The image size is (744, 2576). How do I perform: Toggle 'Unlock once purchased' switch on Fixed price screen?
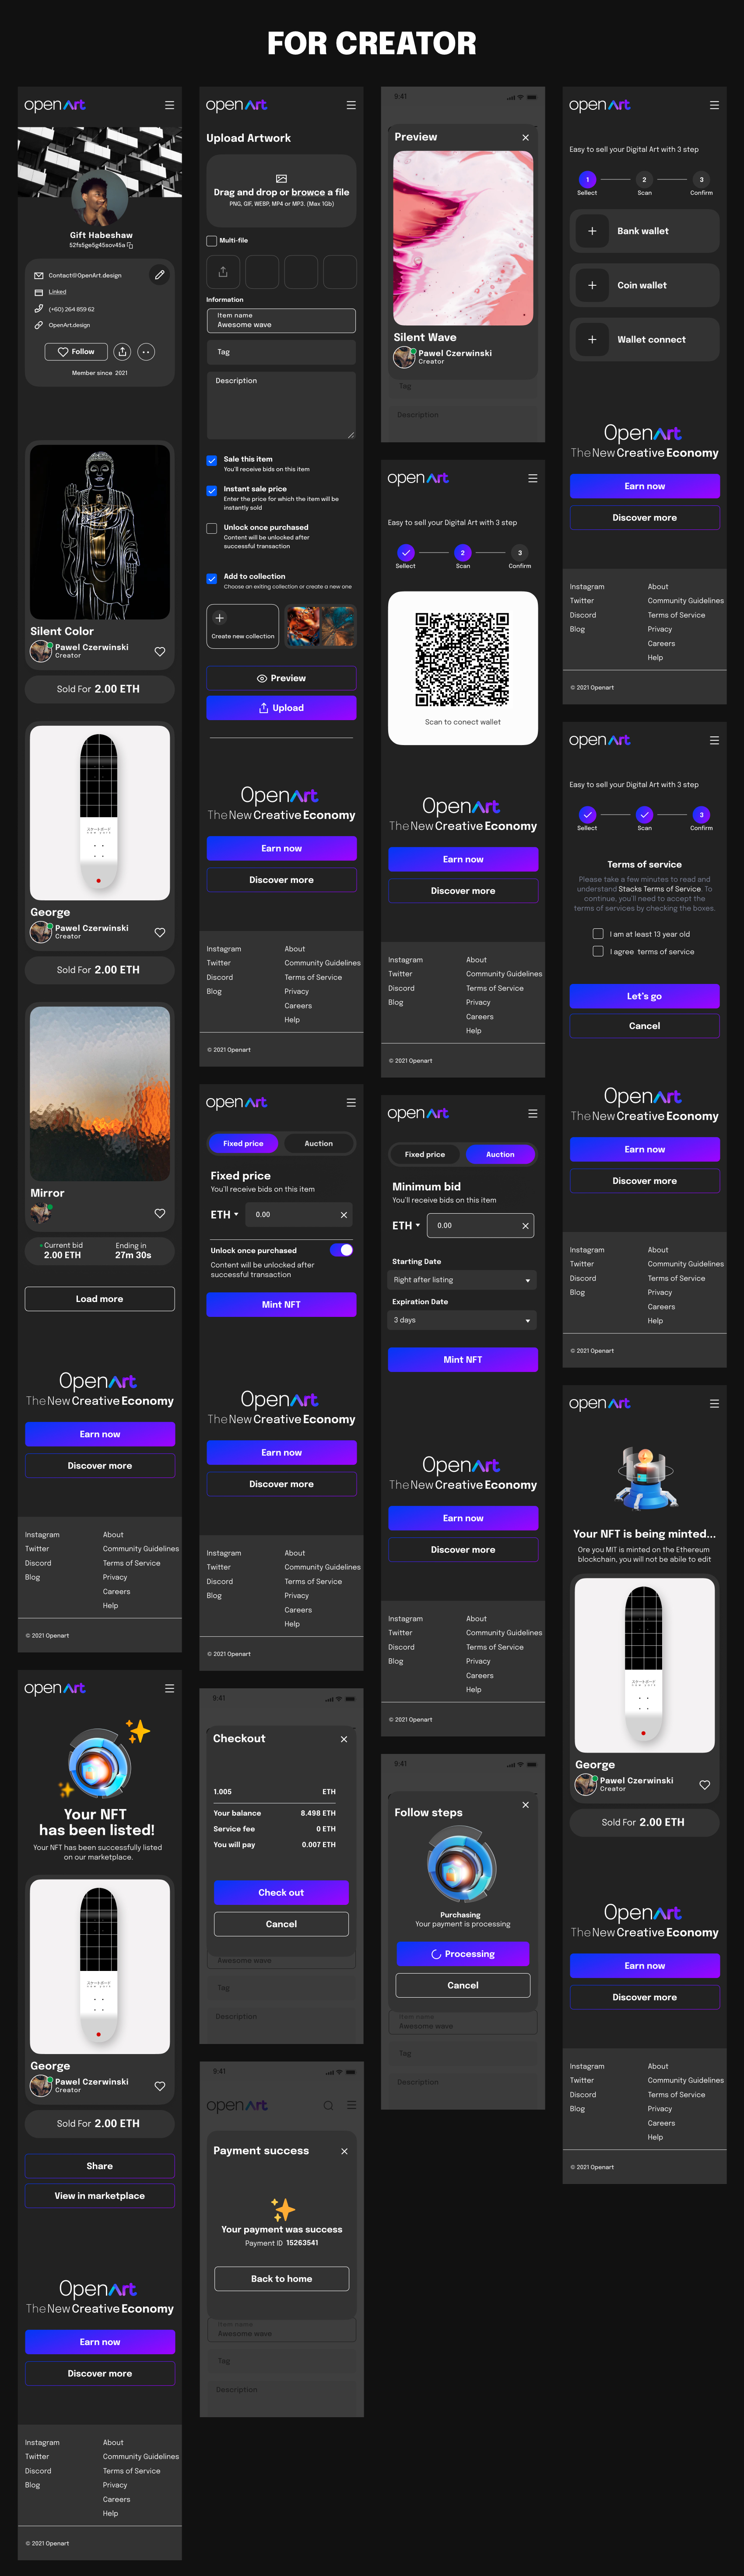point(341,1250)
